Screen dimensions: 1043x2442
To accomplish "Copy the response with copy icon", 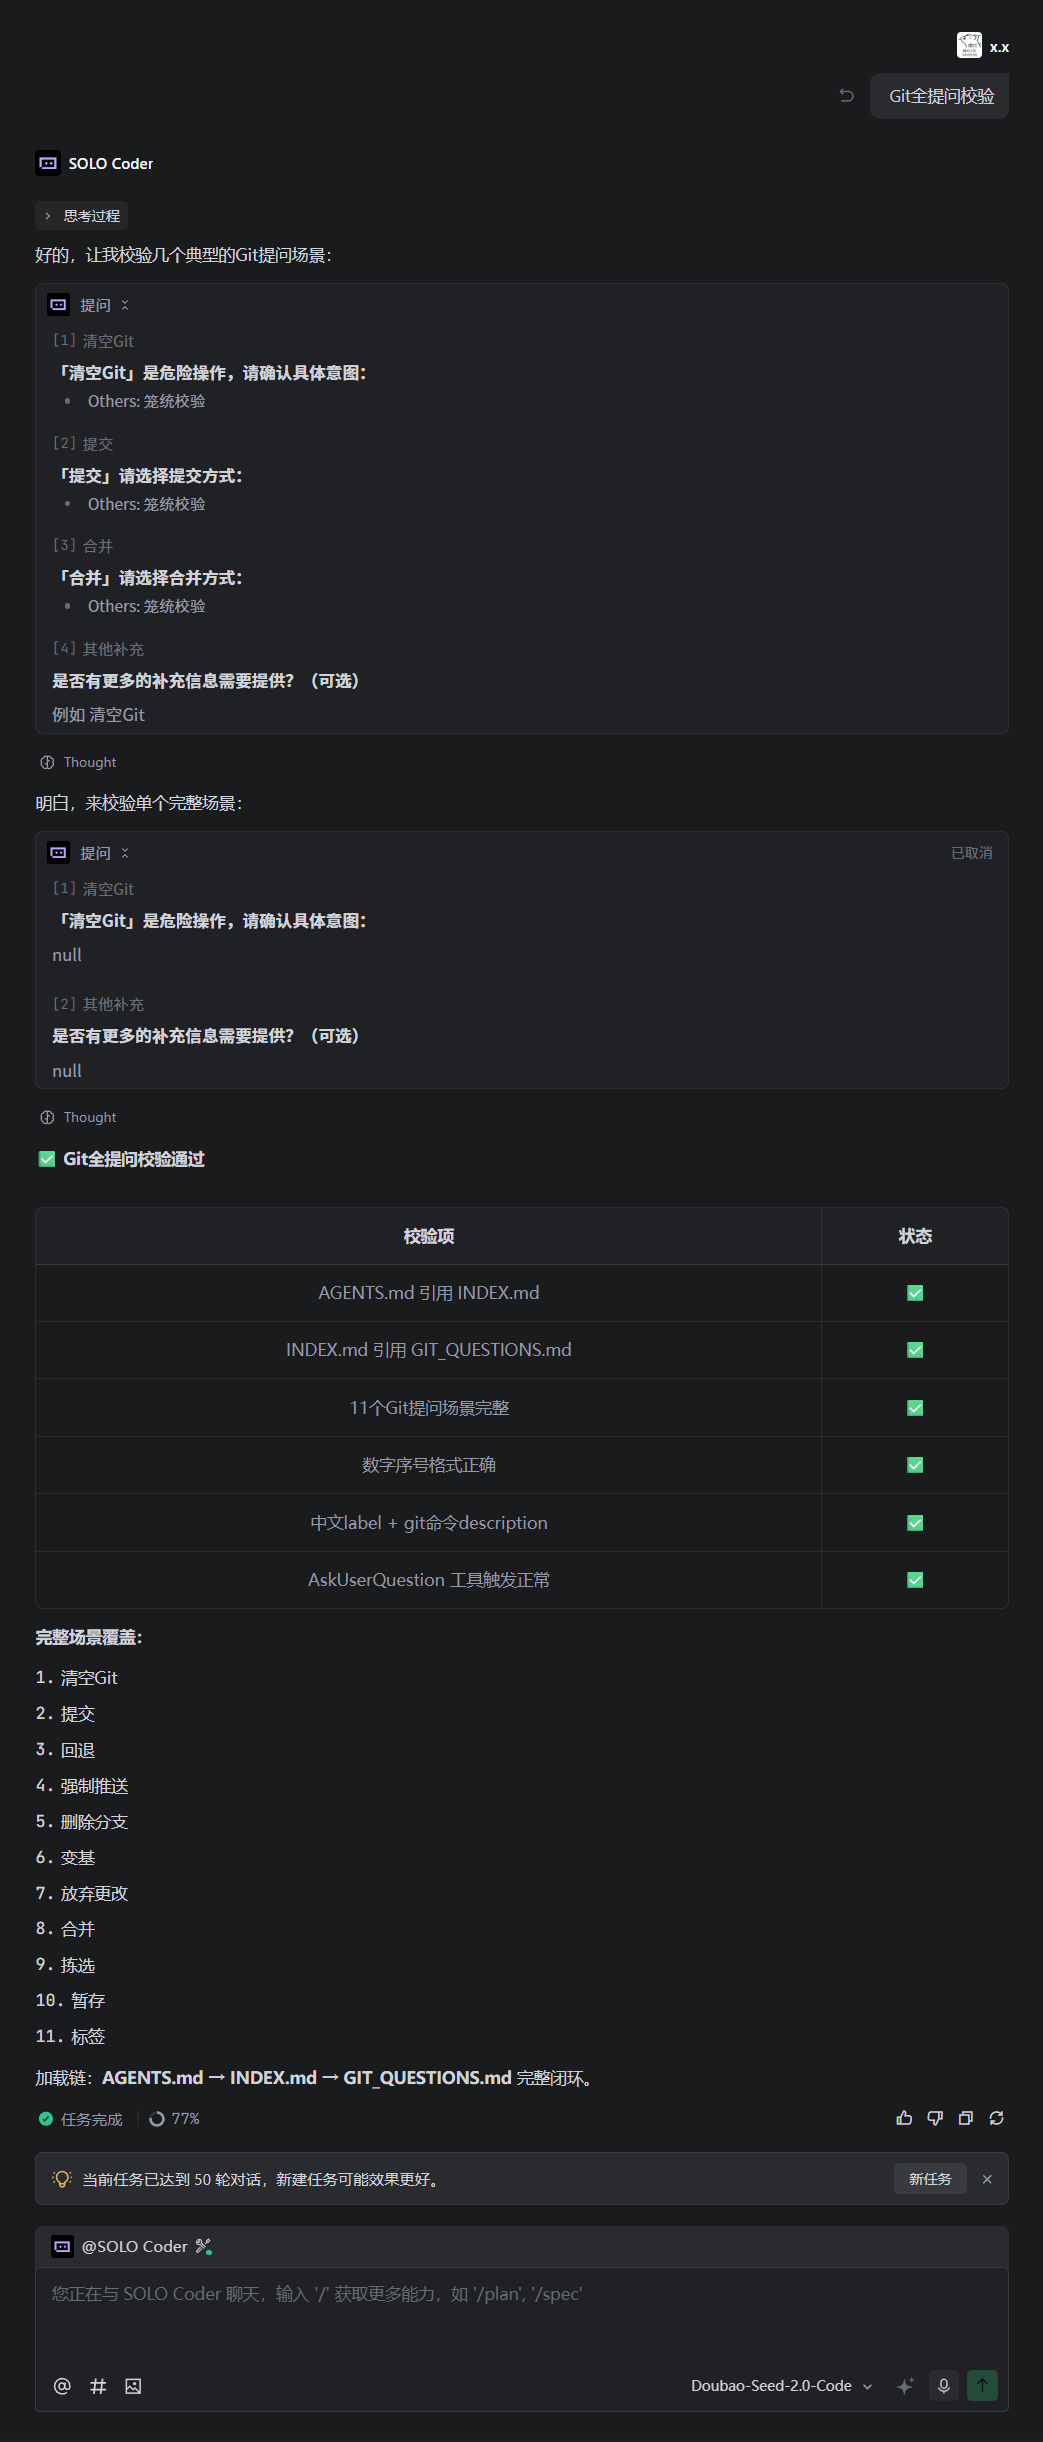I will (966, 2118).
